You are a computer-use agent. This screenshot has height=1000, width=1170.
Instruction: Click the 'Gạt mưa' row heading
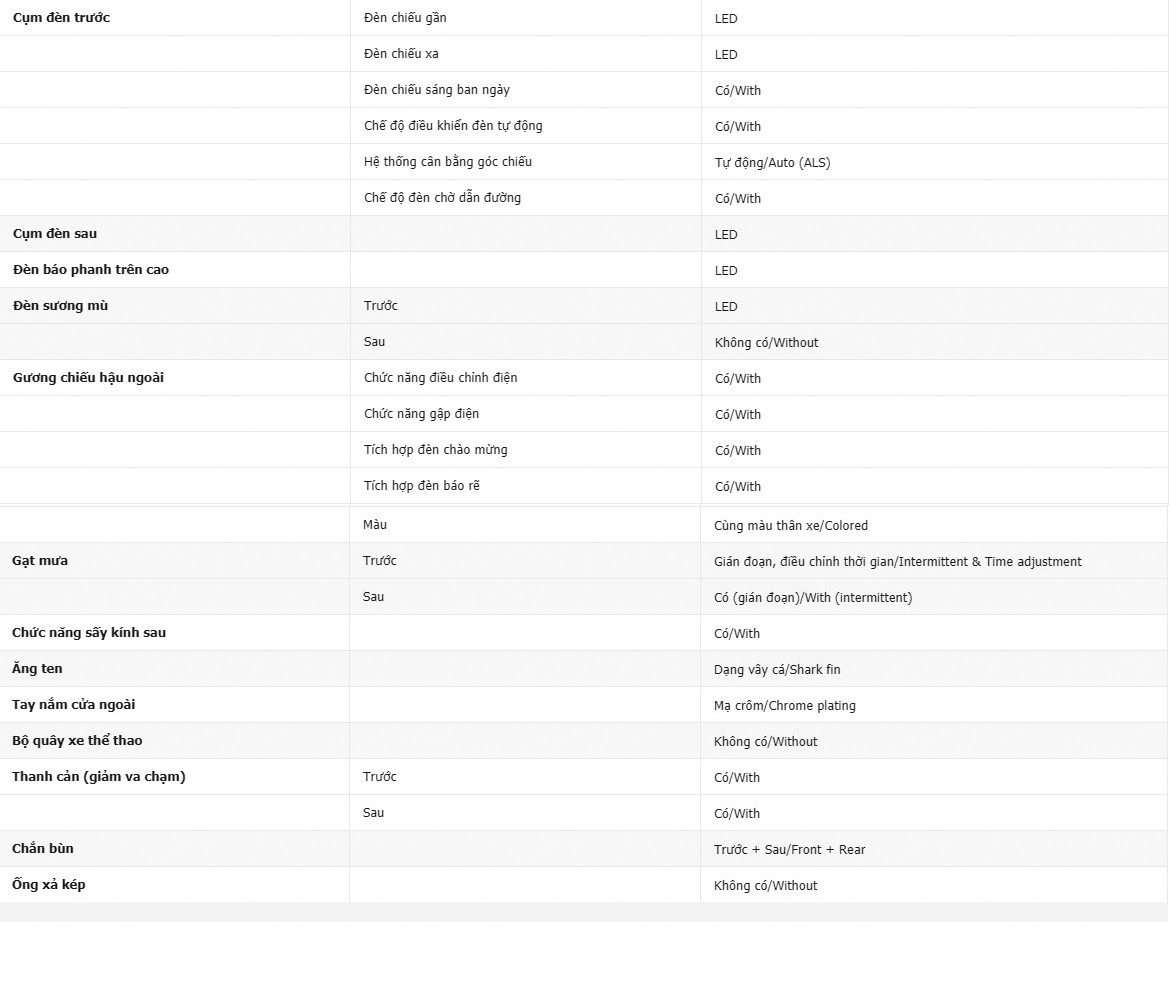click(x=40, y=561)
